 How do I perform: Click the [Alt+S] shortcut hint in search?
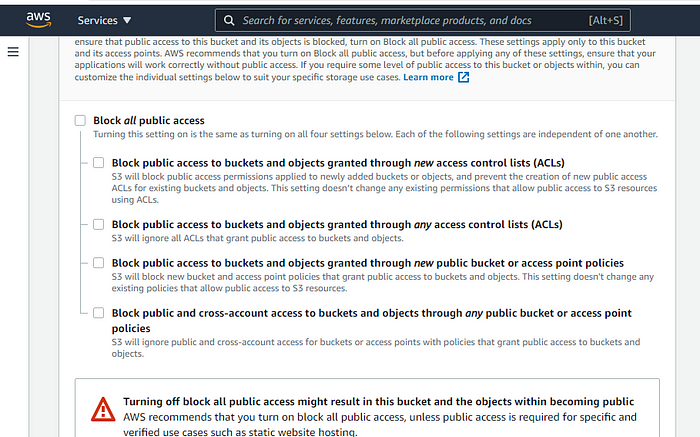[x=605, y=21]
